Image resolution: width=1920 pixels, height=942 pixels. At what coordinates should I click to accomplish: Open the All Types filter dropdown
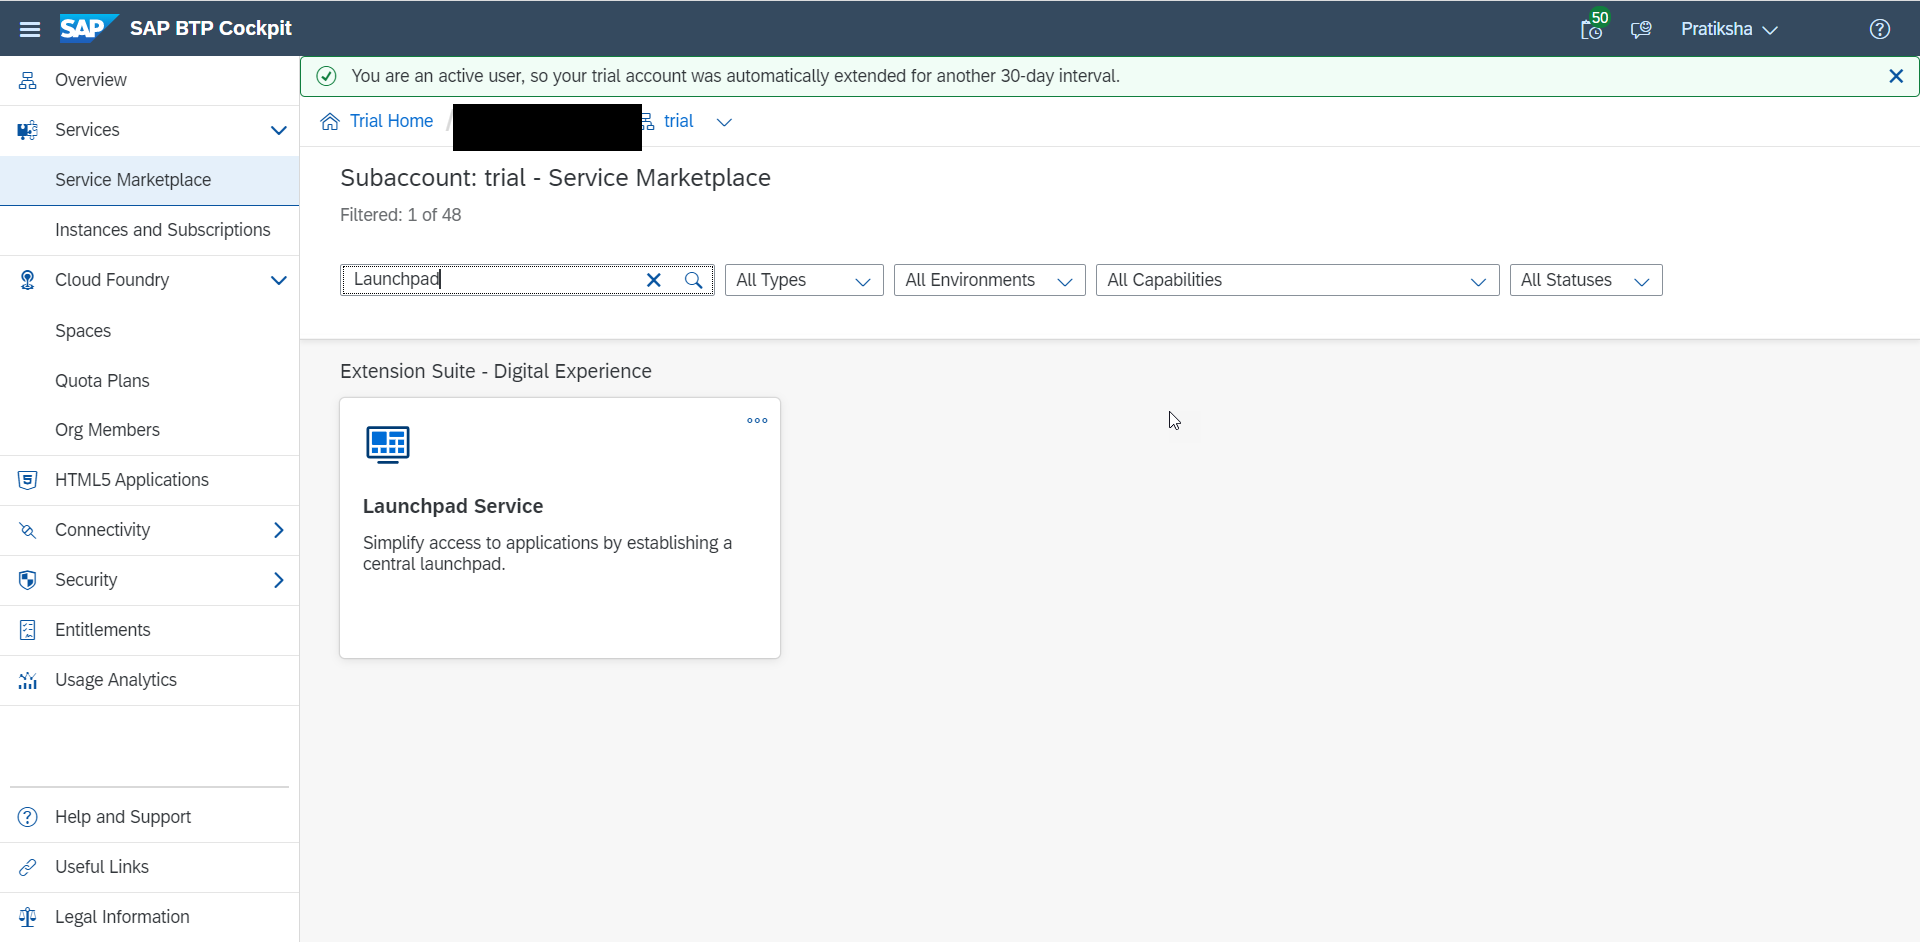point(803,280)
